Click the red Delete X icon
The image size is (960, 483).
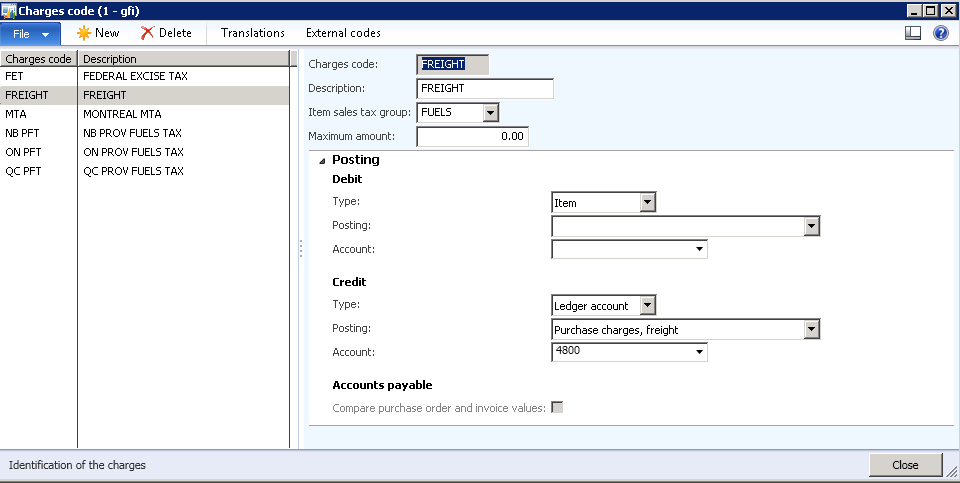(x=148, y=33)
